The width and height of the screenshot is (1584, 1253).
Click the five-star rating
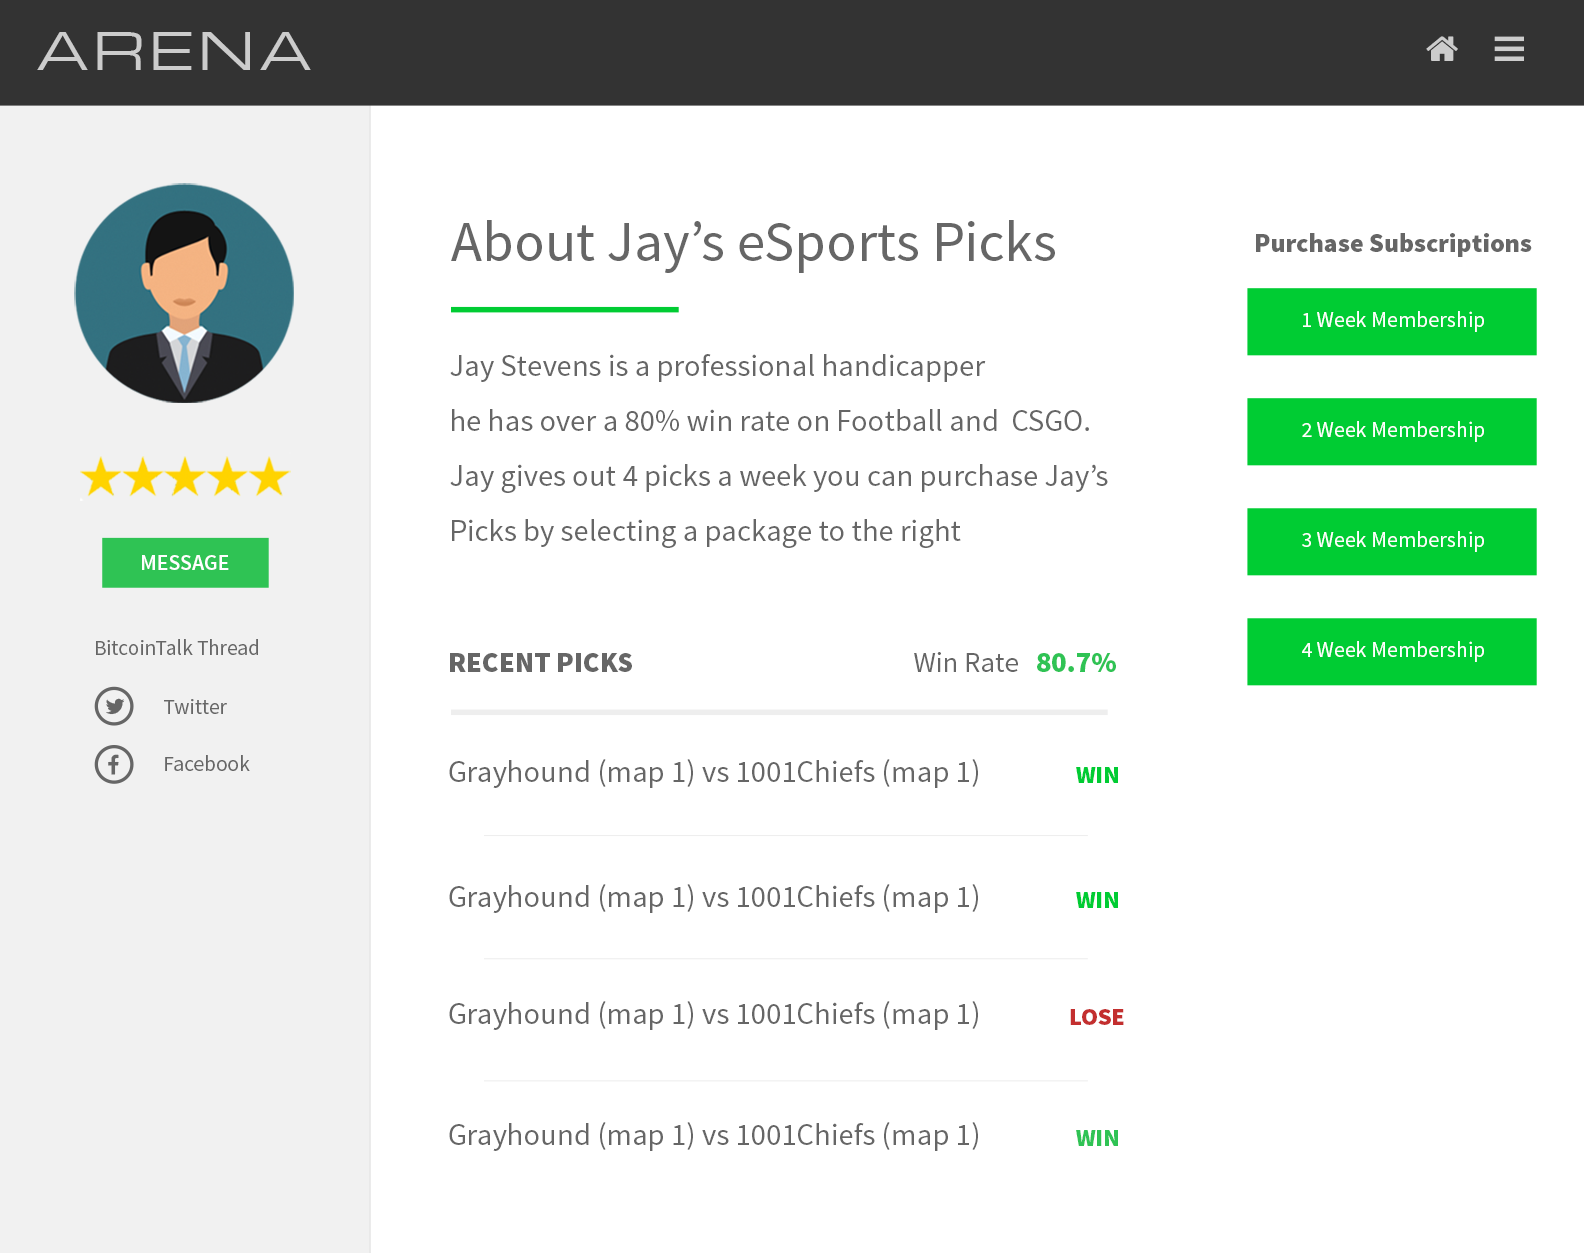pyautogui.click(x=185, y=478)
